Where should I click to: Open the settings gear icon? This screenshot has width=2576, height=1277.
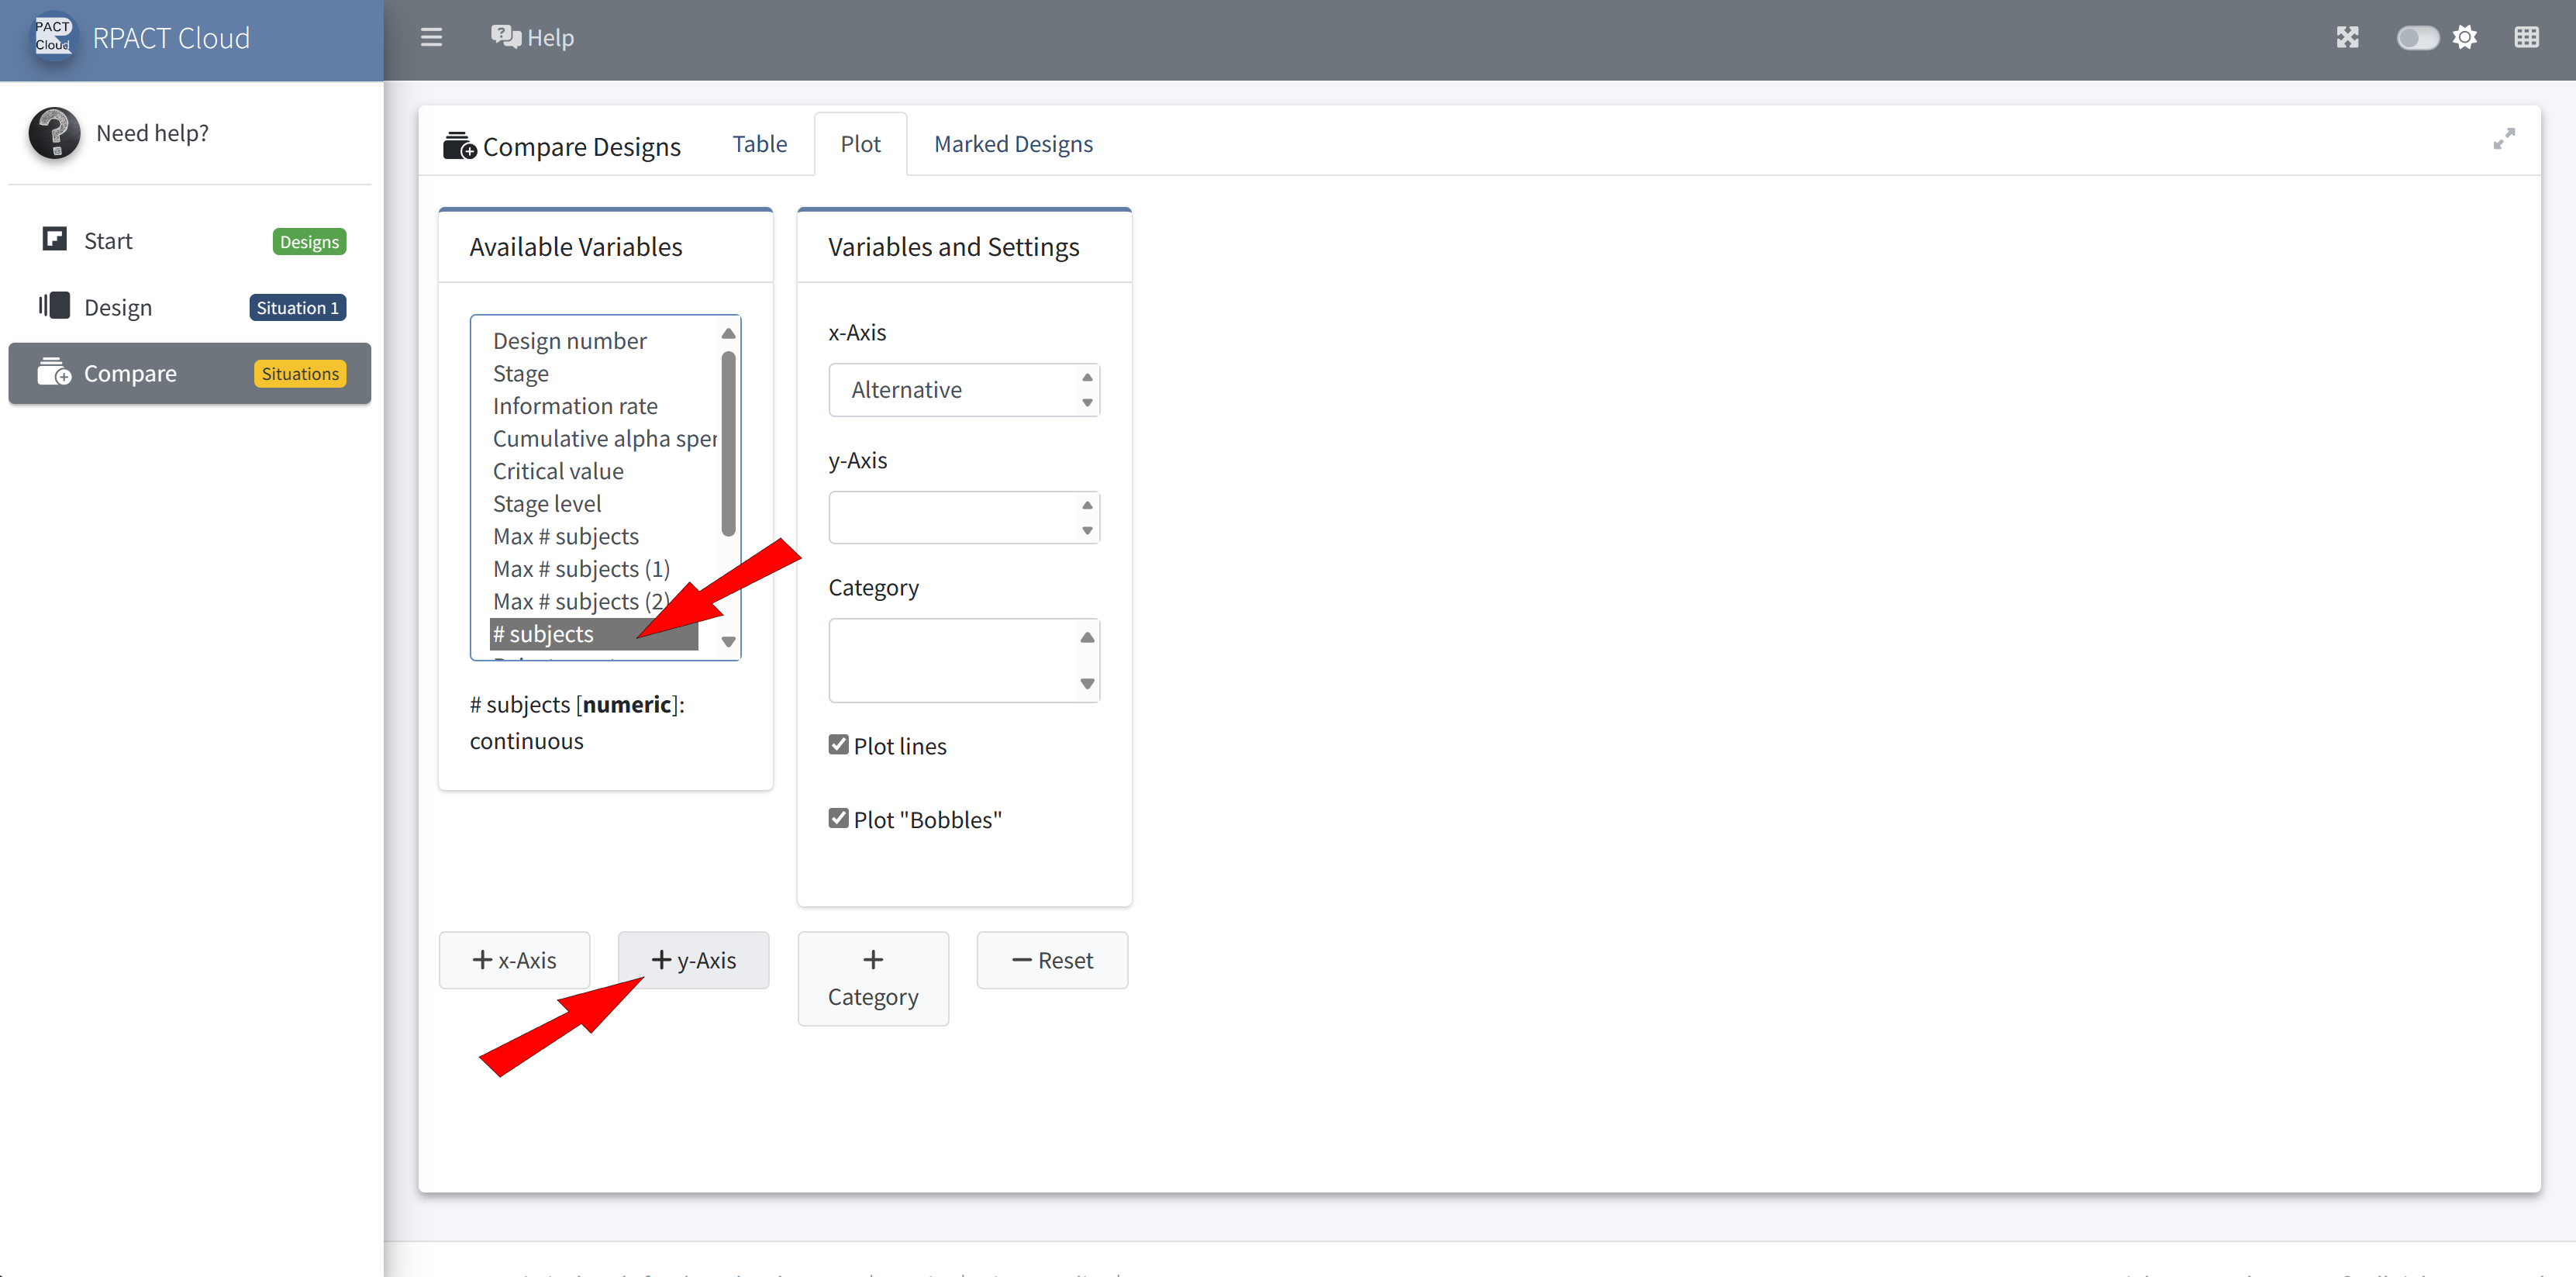pyautogui.click(x=2465, y=38)
